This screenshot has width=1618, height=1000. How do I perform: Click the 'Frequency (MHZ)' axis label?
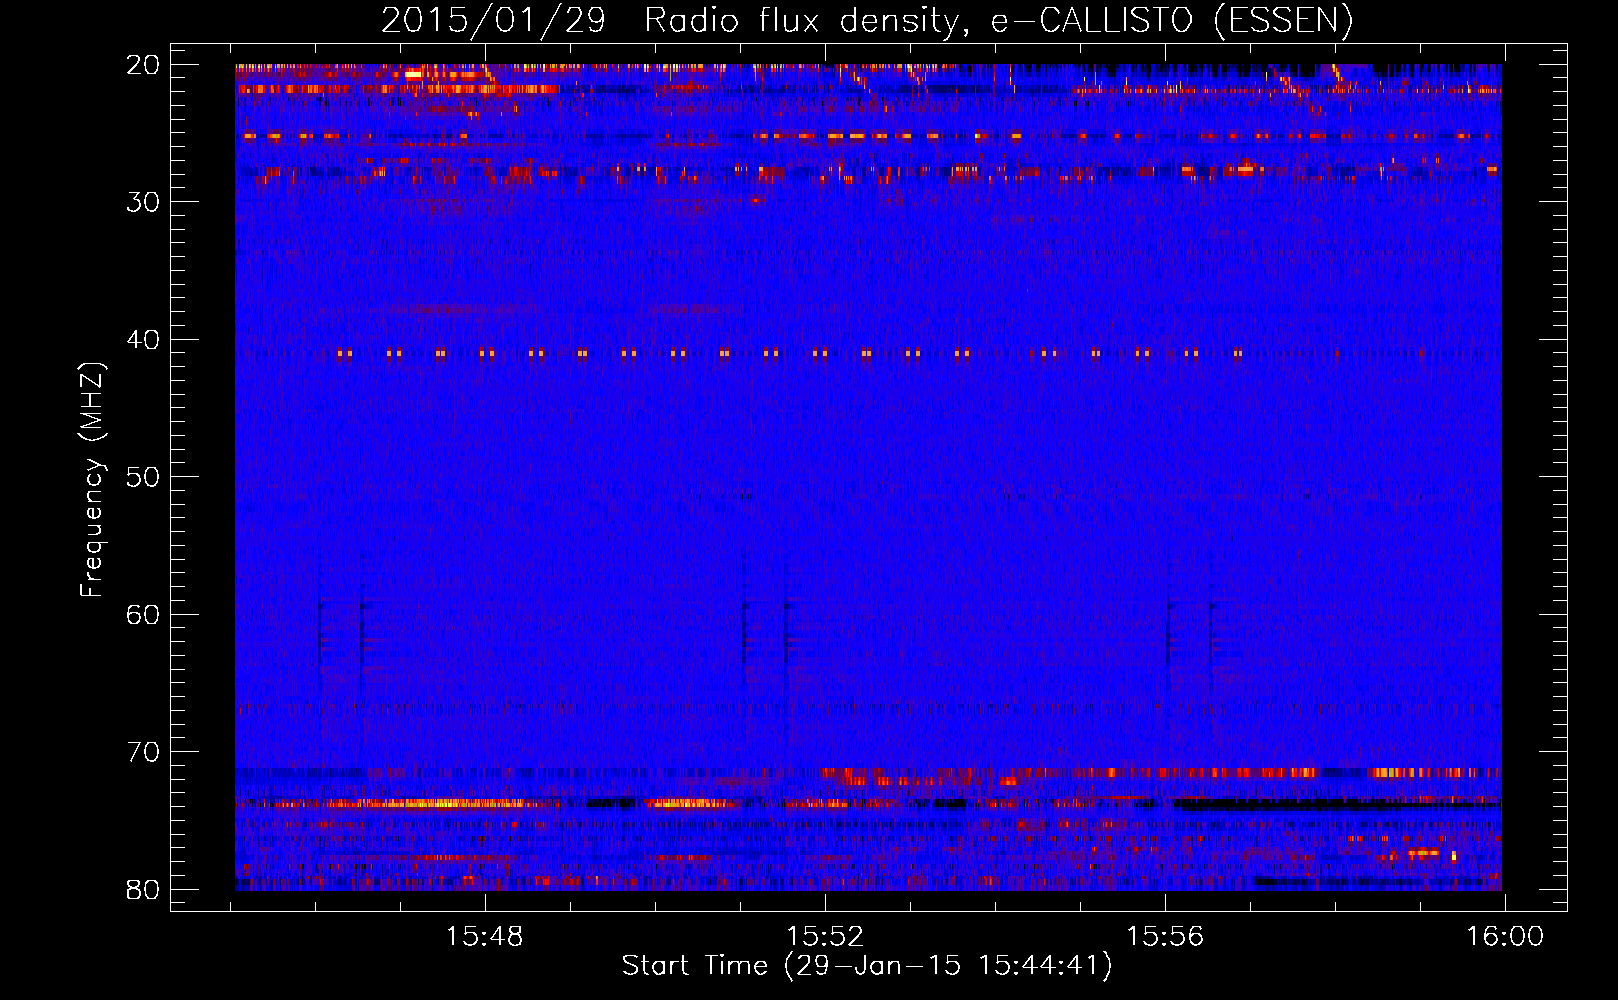point(92,480)
